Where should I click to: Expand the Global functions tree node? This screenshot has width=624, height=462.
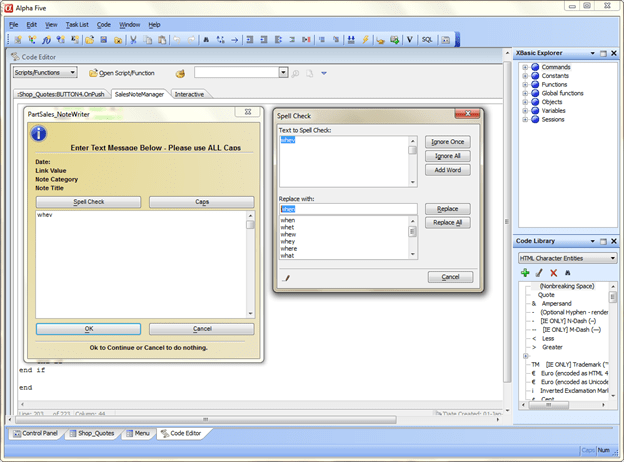tap(525, 93)
